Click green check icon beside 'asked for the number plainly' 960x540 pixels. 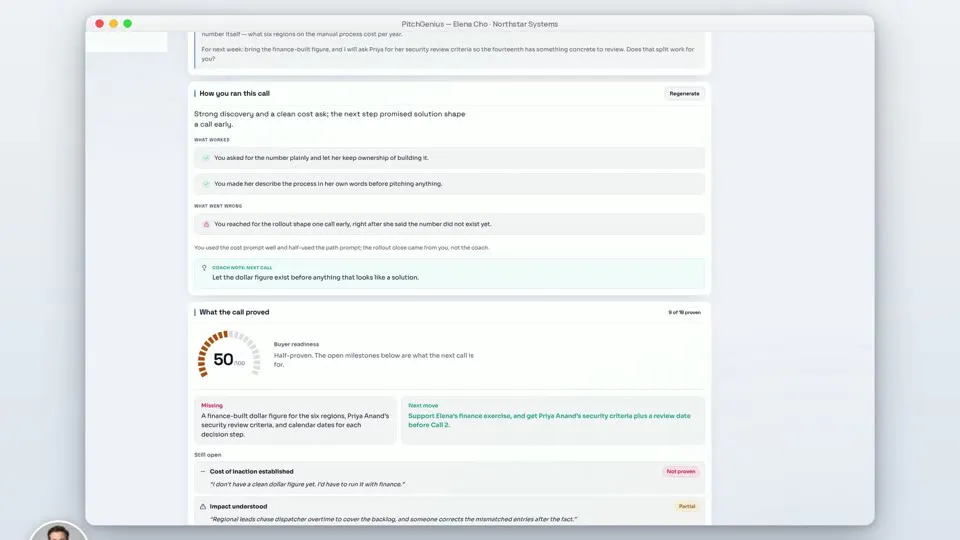tap(206, 158)
